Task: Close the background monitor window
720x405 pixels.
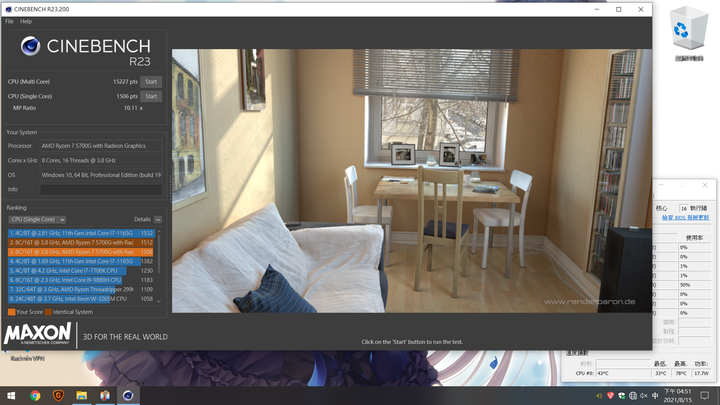Action: pos(705,185)
